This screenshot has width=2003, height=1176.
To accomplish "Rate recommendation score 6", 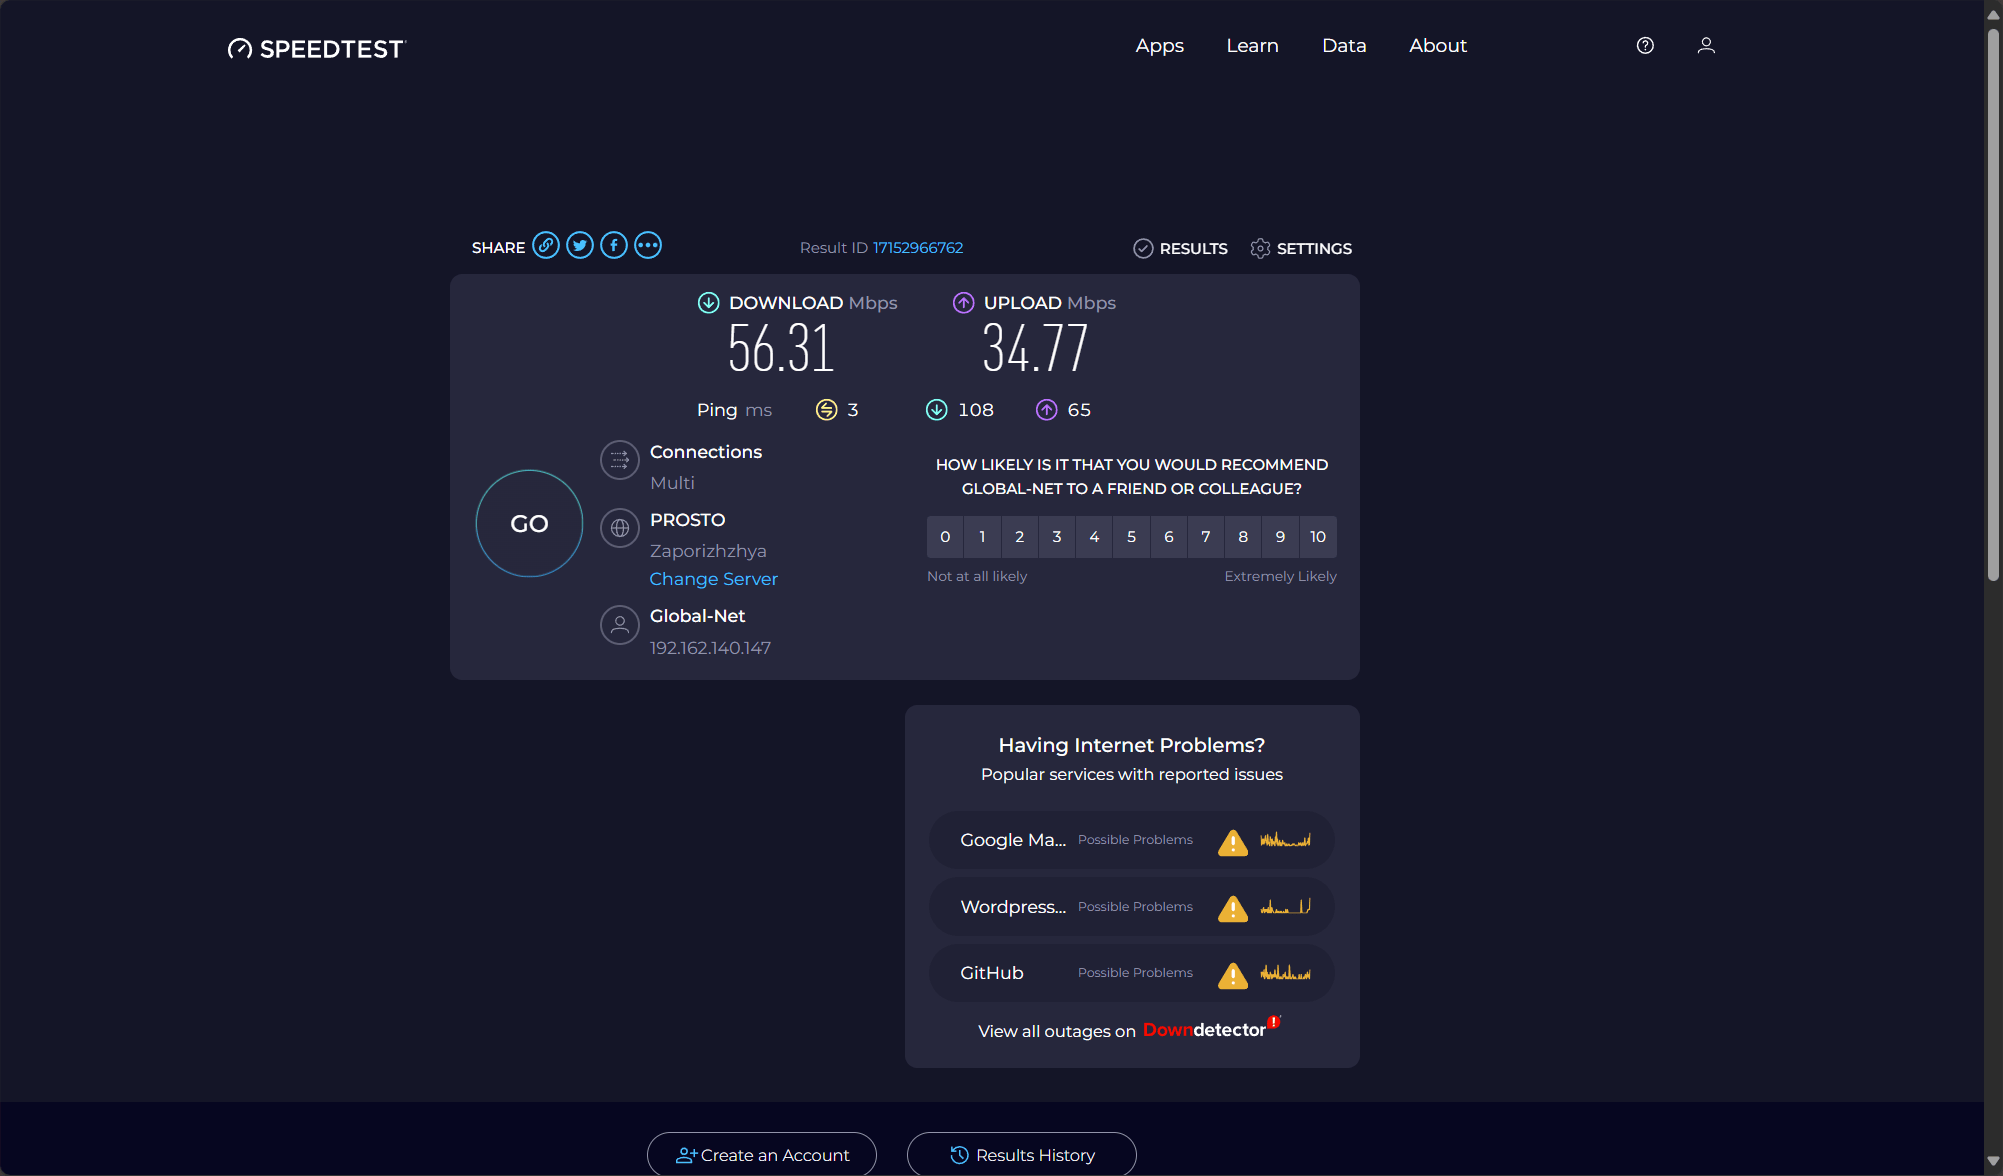I will pos(1169,537).
